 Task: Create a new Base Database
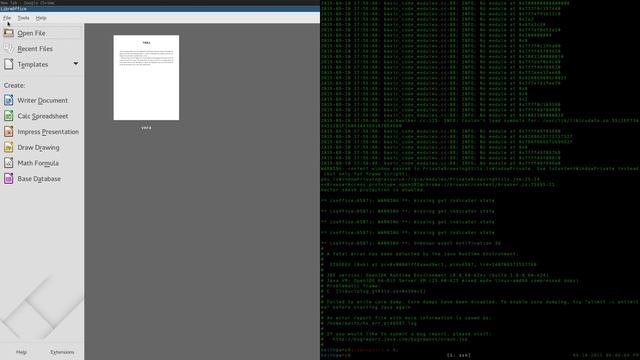pos(42,179)
